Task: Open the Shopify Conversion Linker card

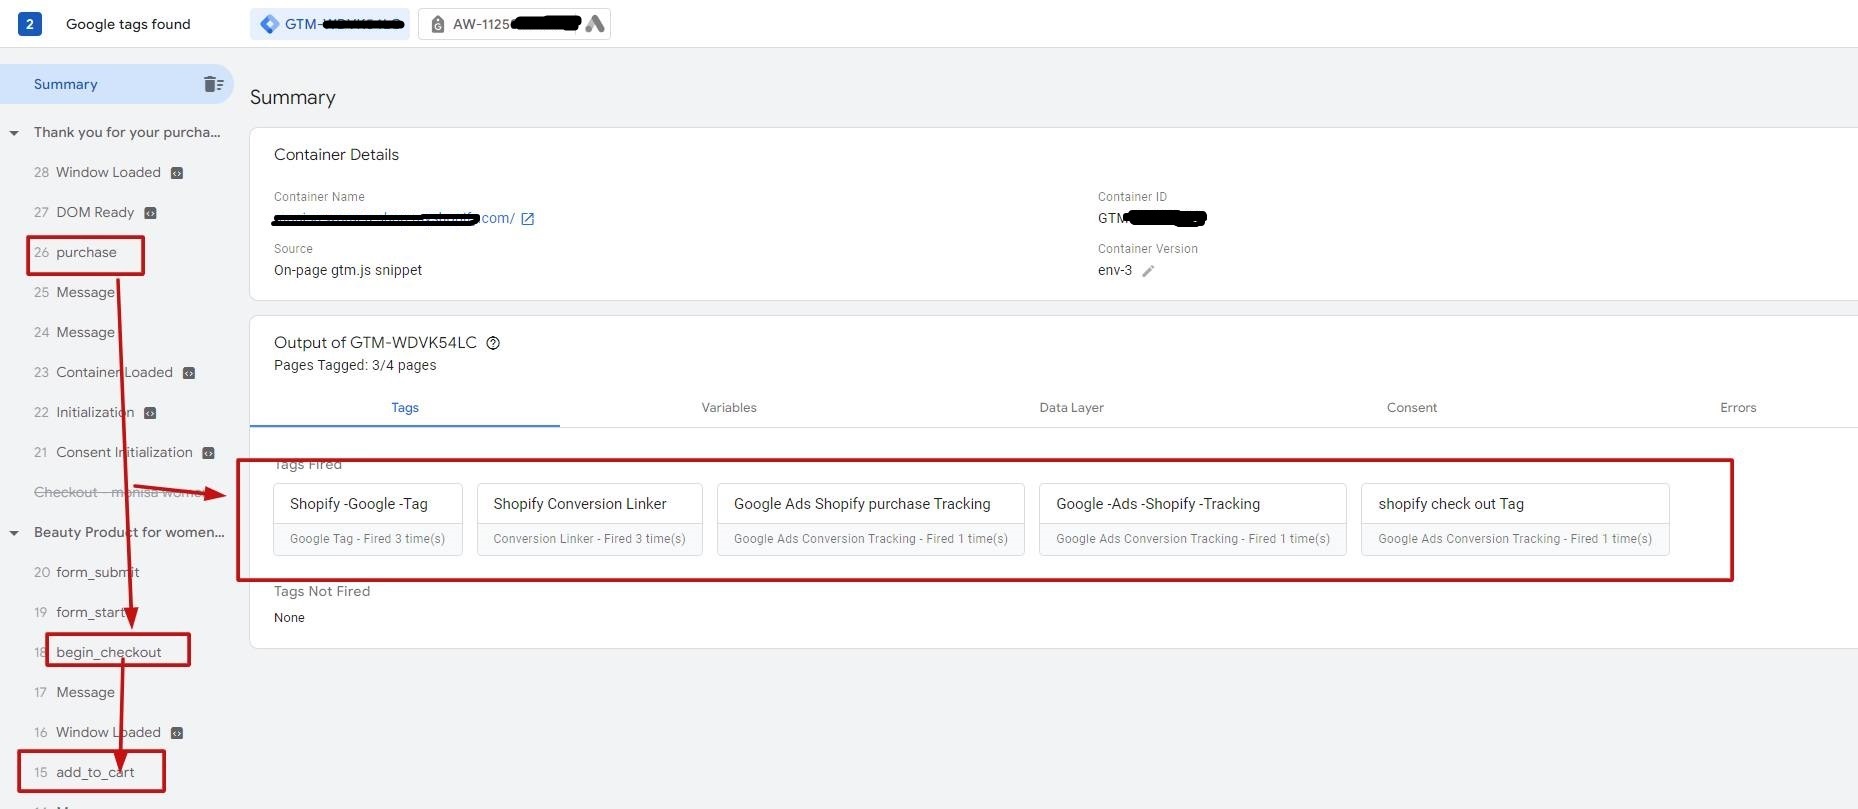Action: coord(589,520)
